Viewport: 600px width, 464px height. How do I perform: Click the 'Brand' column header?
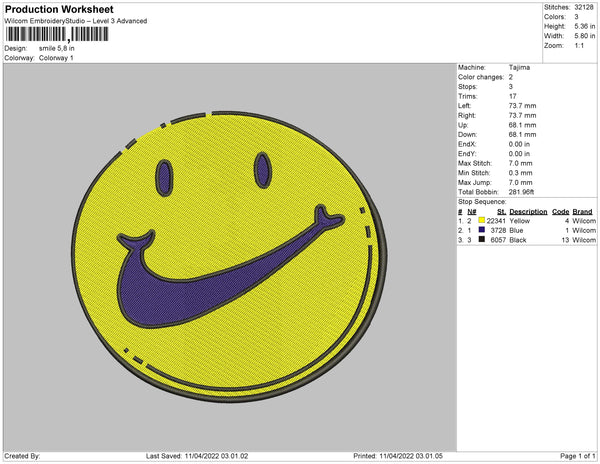pos(582,212)
